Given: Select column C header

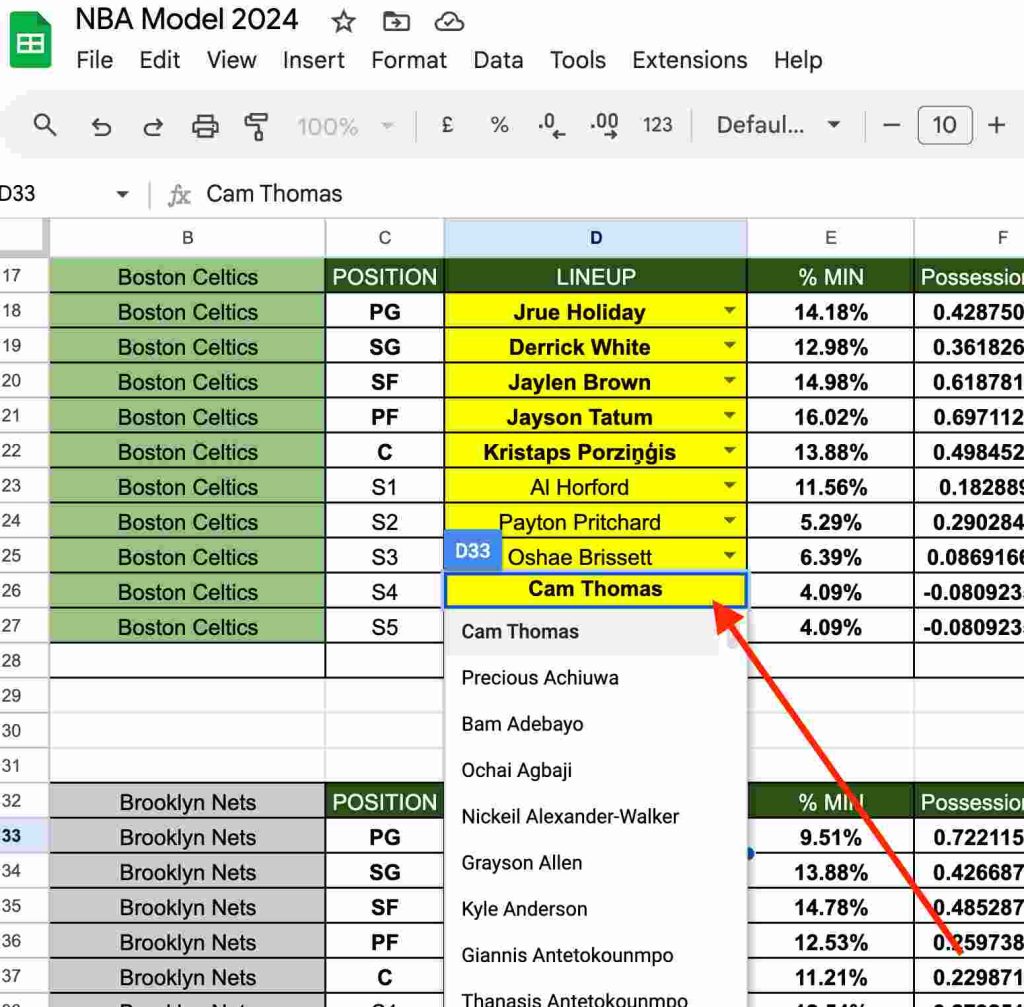Looking at the screenshot, I should point(385,238).
